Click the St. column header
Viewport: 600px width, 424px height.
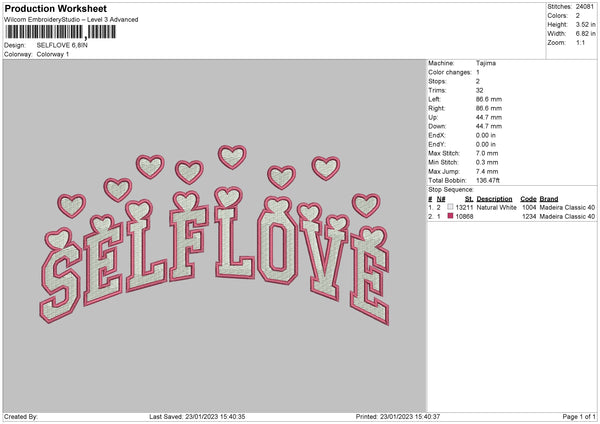coord(469,199)
